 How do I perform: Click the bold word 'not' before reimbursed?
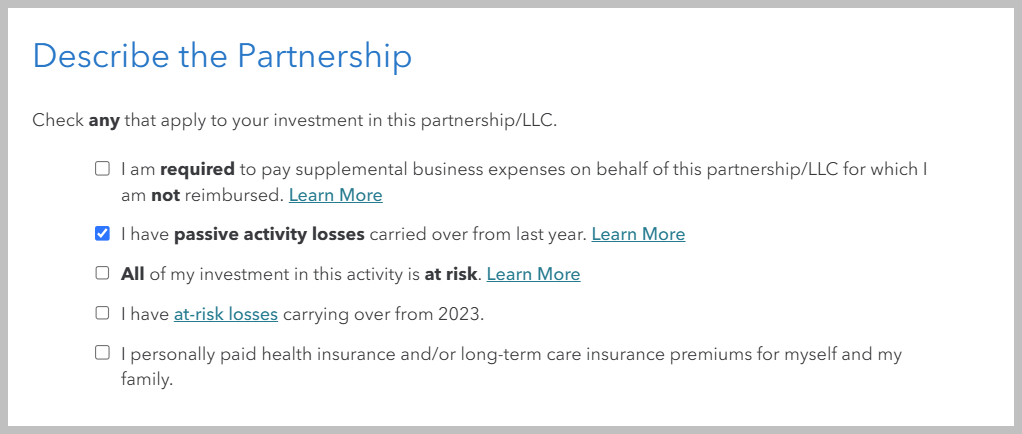(x=166, y=195)
